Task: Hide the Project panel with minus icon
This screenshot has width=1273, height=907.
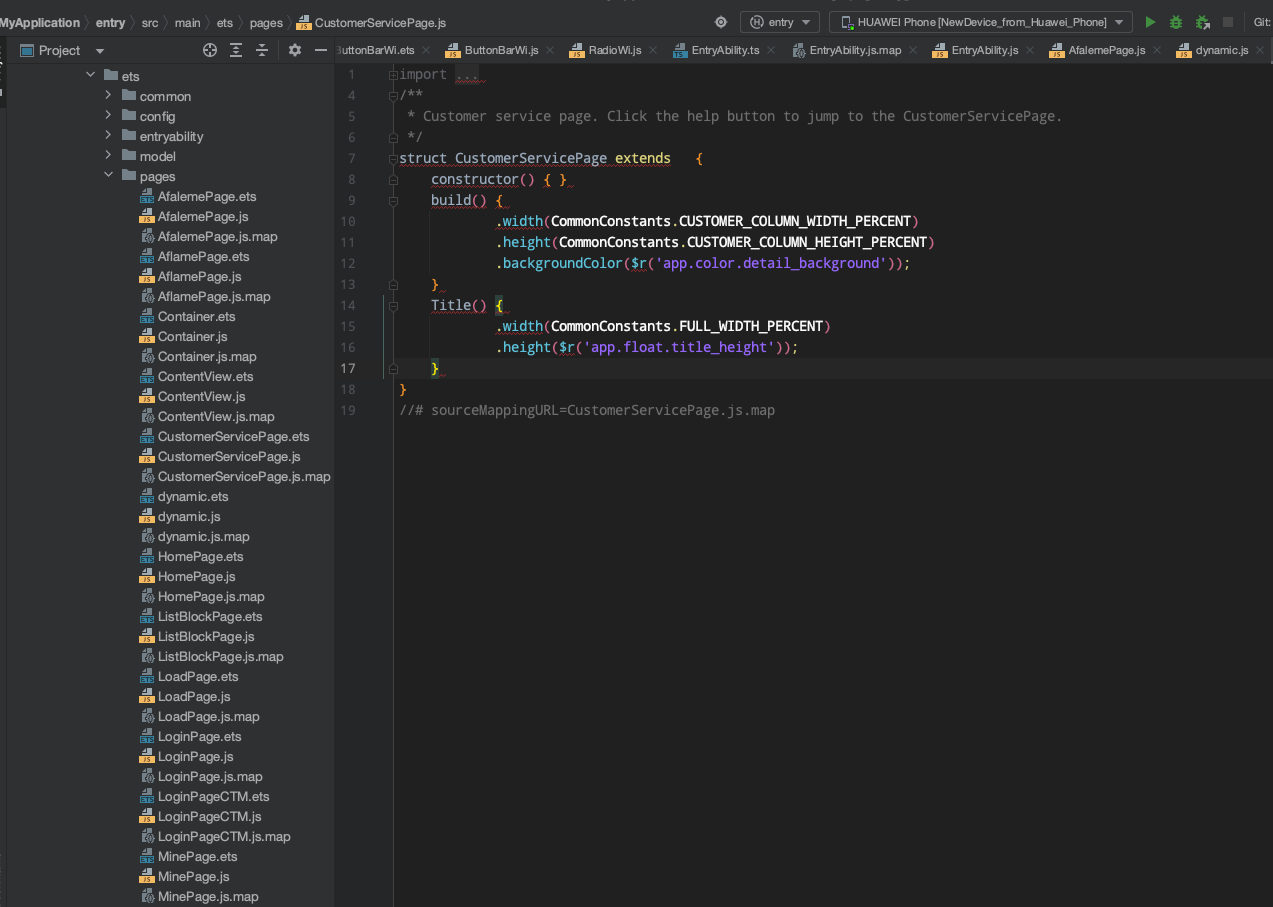Action: pos(321,50)
